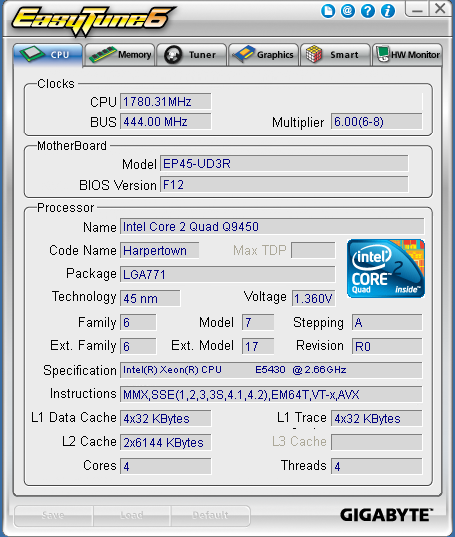Click the Save button
This screenshot has height=537, width=455.
pos(53,515)
